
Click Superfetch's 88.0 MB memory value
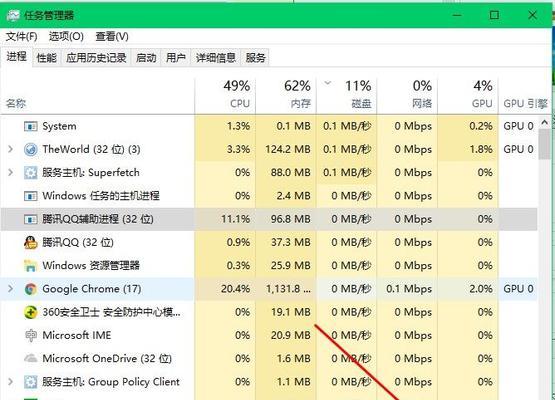point(291,173)
